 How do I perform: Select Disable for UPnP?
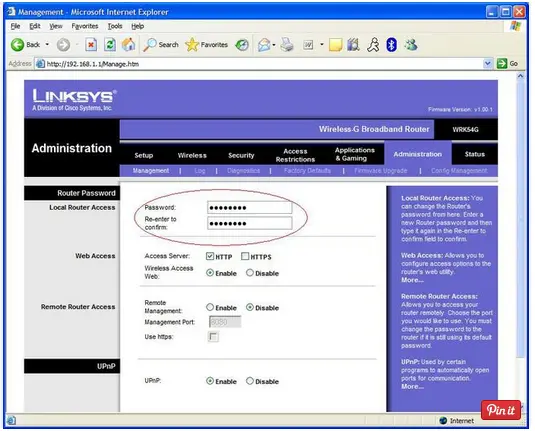coord(250,381)
